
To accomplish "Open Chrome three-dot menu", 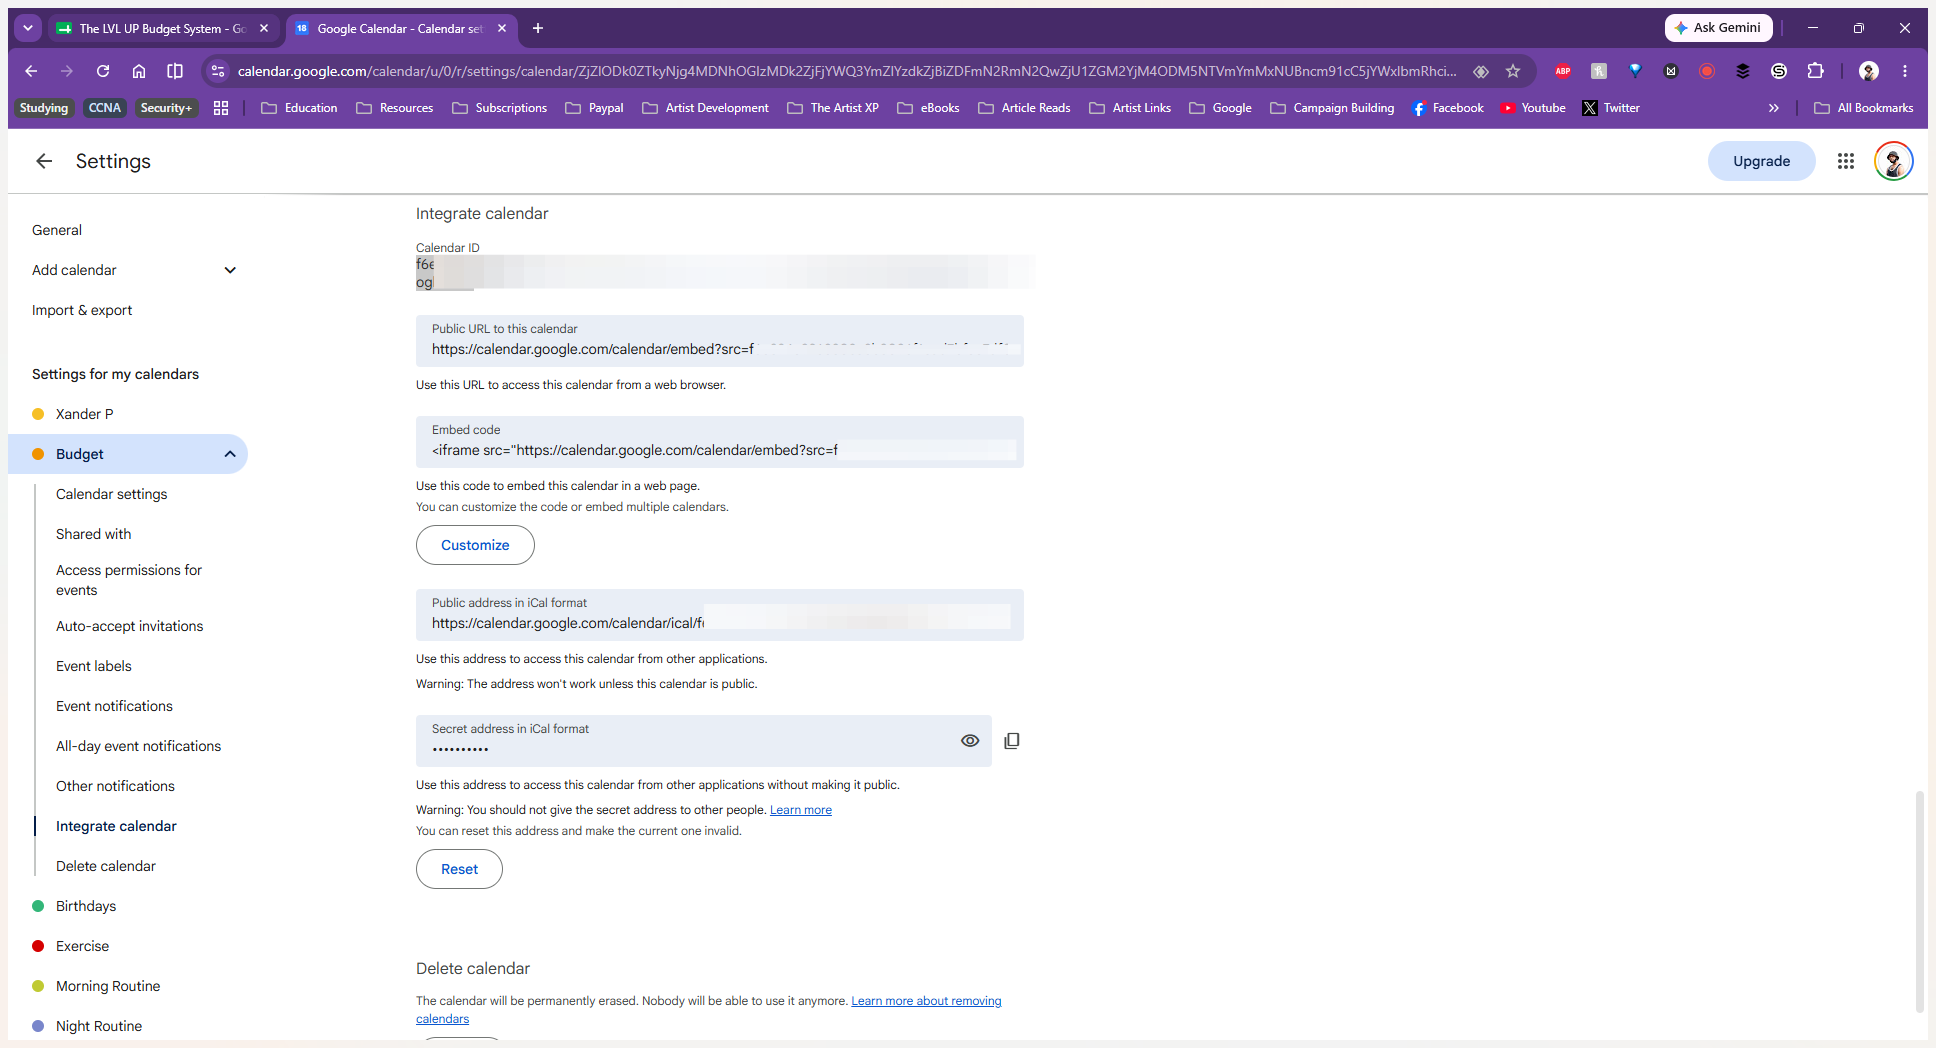I will [x=1905, y=71].
